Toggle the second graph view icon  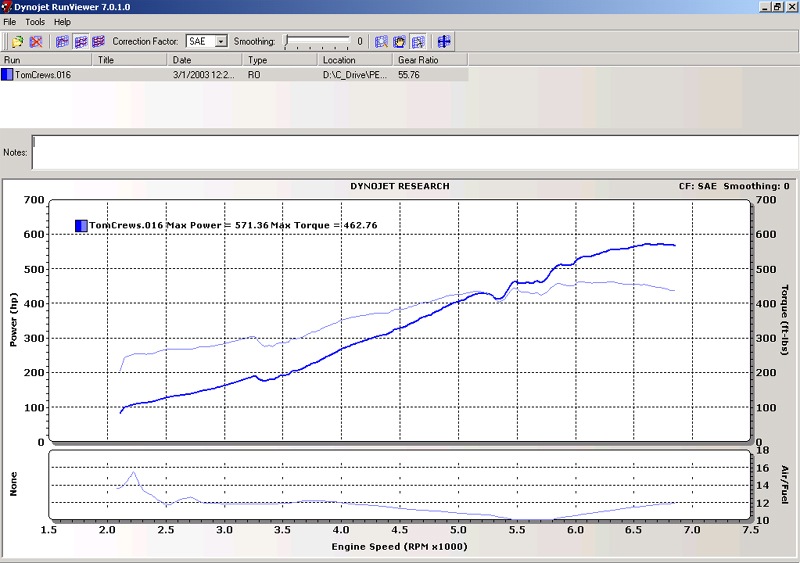click(x=81, y=41)
